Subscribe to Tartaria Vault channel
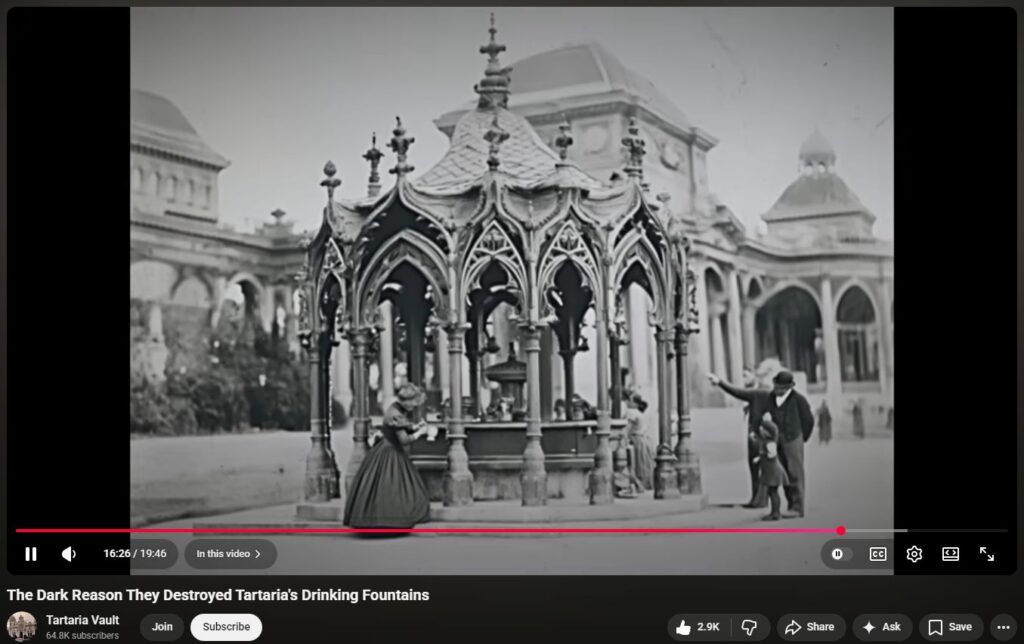This screenshot has width=1024, height=644. click(226, 627)
